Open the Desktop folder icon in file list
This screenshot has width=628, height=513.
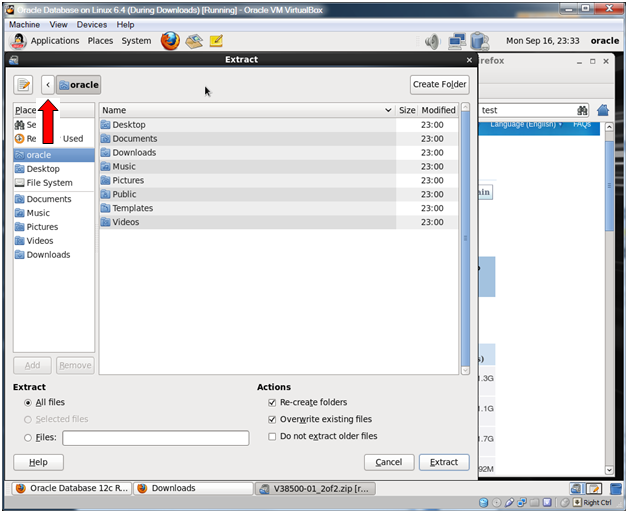click(x=106, y=125)
